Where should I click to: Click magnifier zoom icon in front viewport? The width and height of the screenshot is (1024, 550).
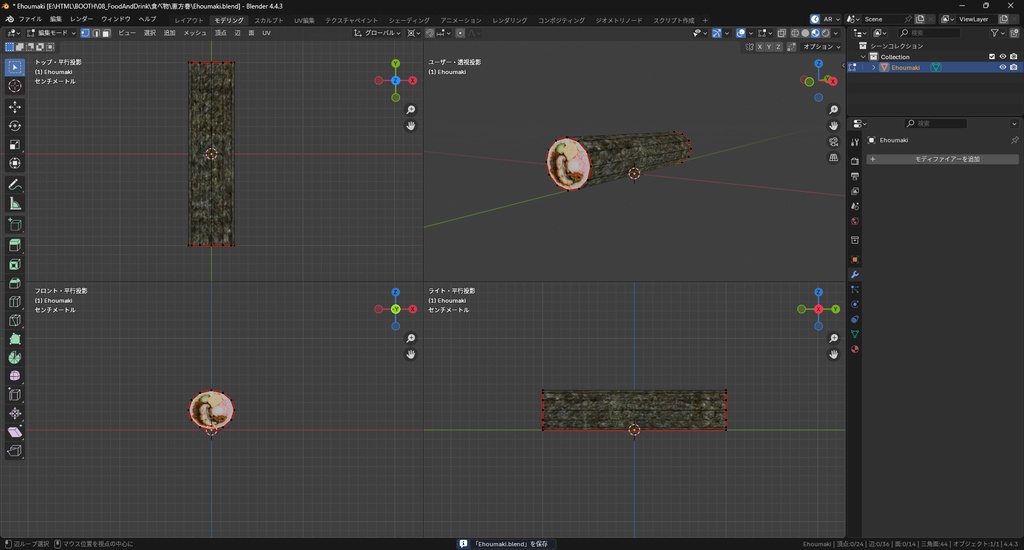point(411,339)
